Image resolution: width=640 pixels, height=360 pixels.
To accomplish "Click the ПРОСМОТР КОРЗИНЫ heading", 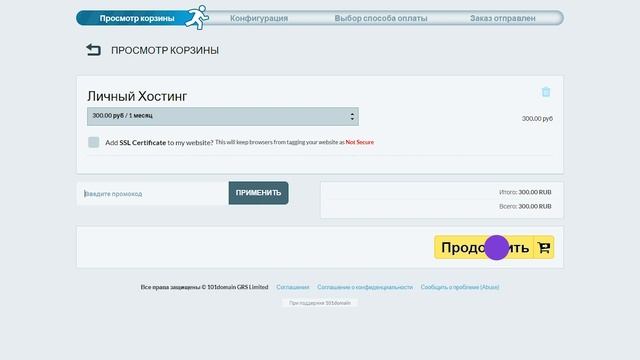I will [x=165, y=50].
